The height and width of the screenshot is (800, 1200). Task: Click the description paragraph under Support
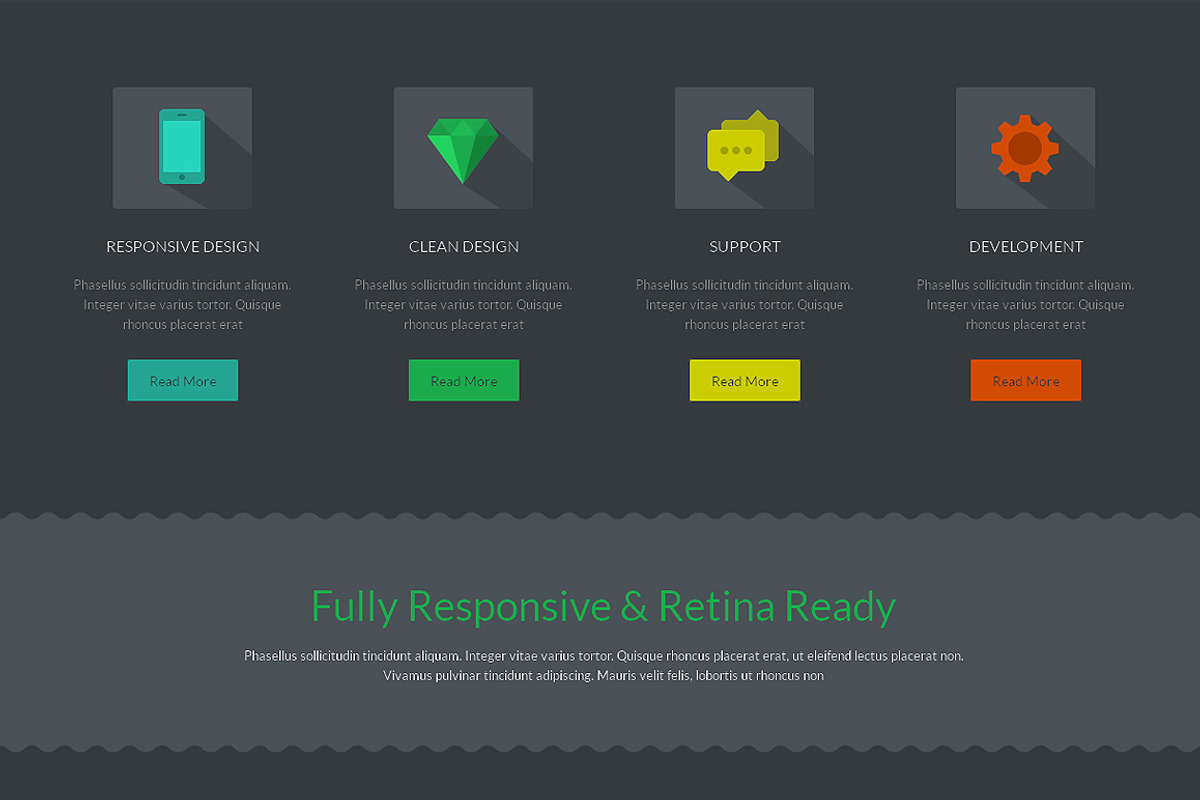745,305
